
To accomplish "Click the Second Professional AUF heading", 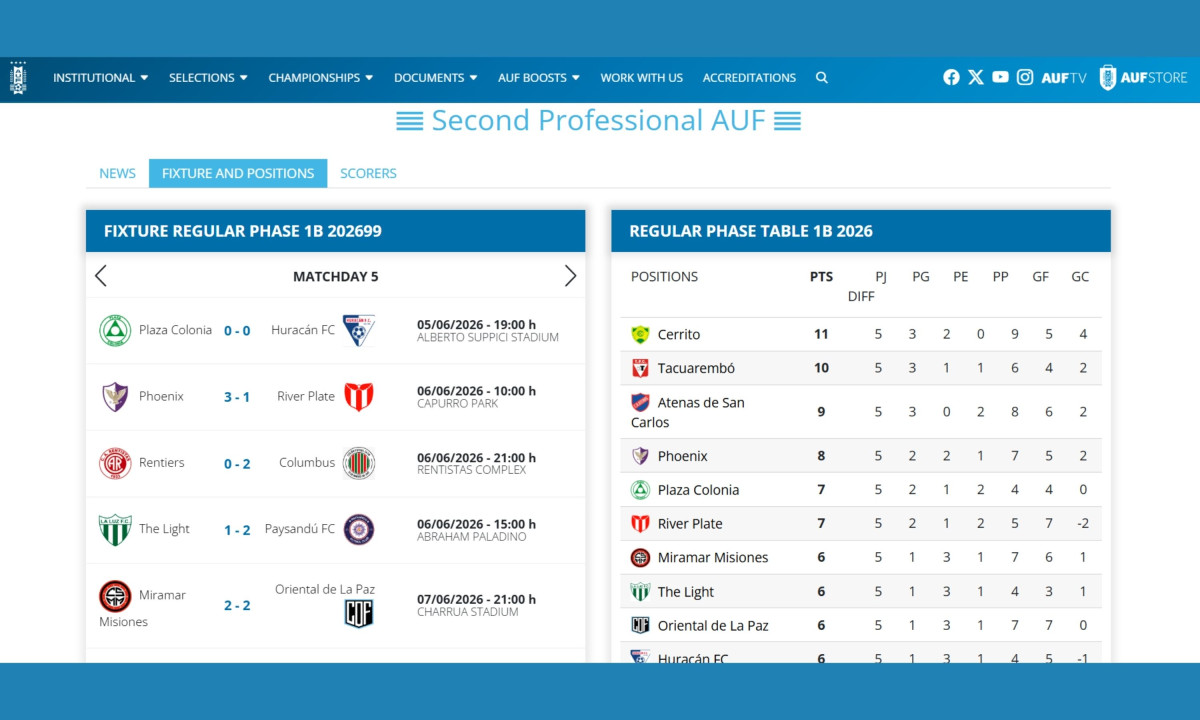I will (x=598, y=120).
